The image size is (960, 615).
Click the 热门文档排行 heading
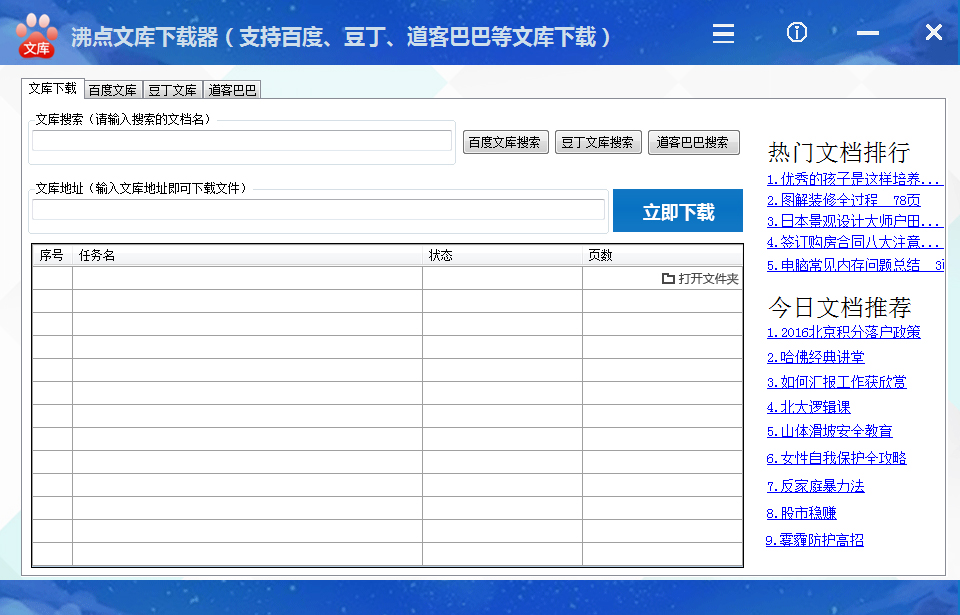[838, 152]
